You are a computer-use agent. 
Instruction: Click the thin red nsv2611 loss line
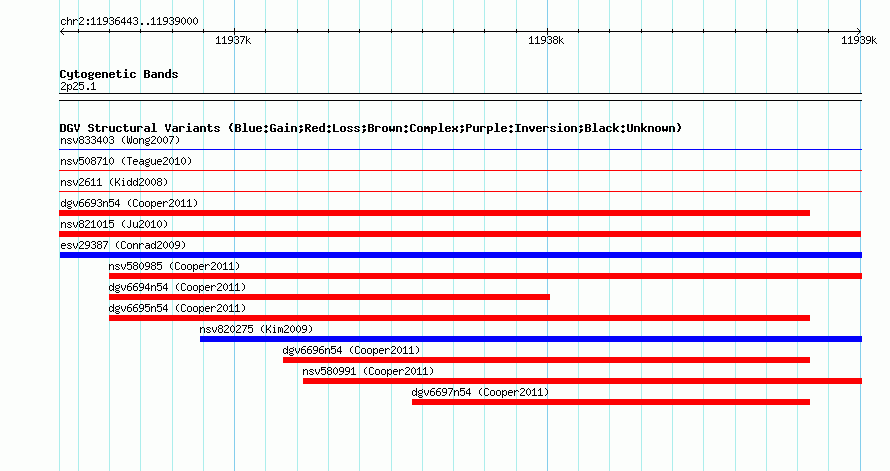coord(460,192)
